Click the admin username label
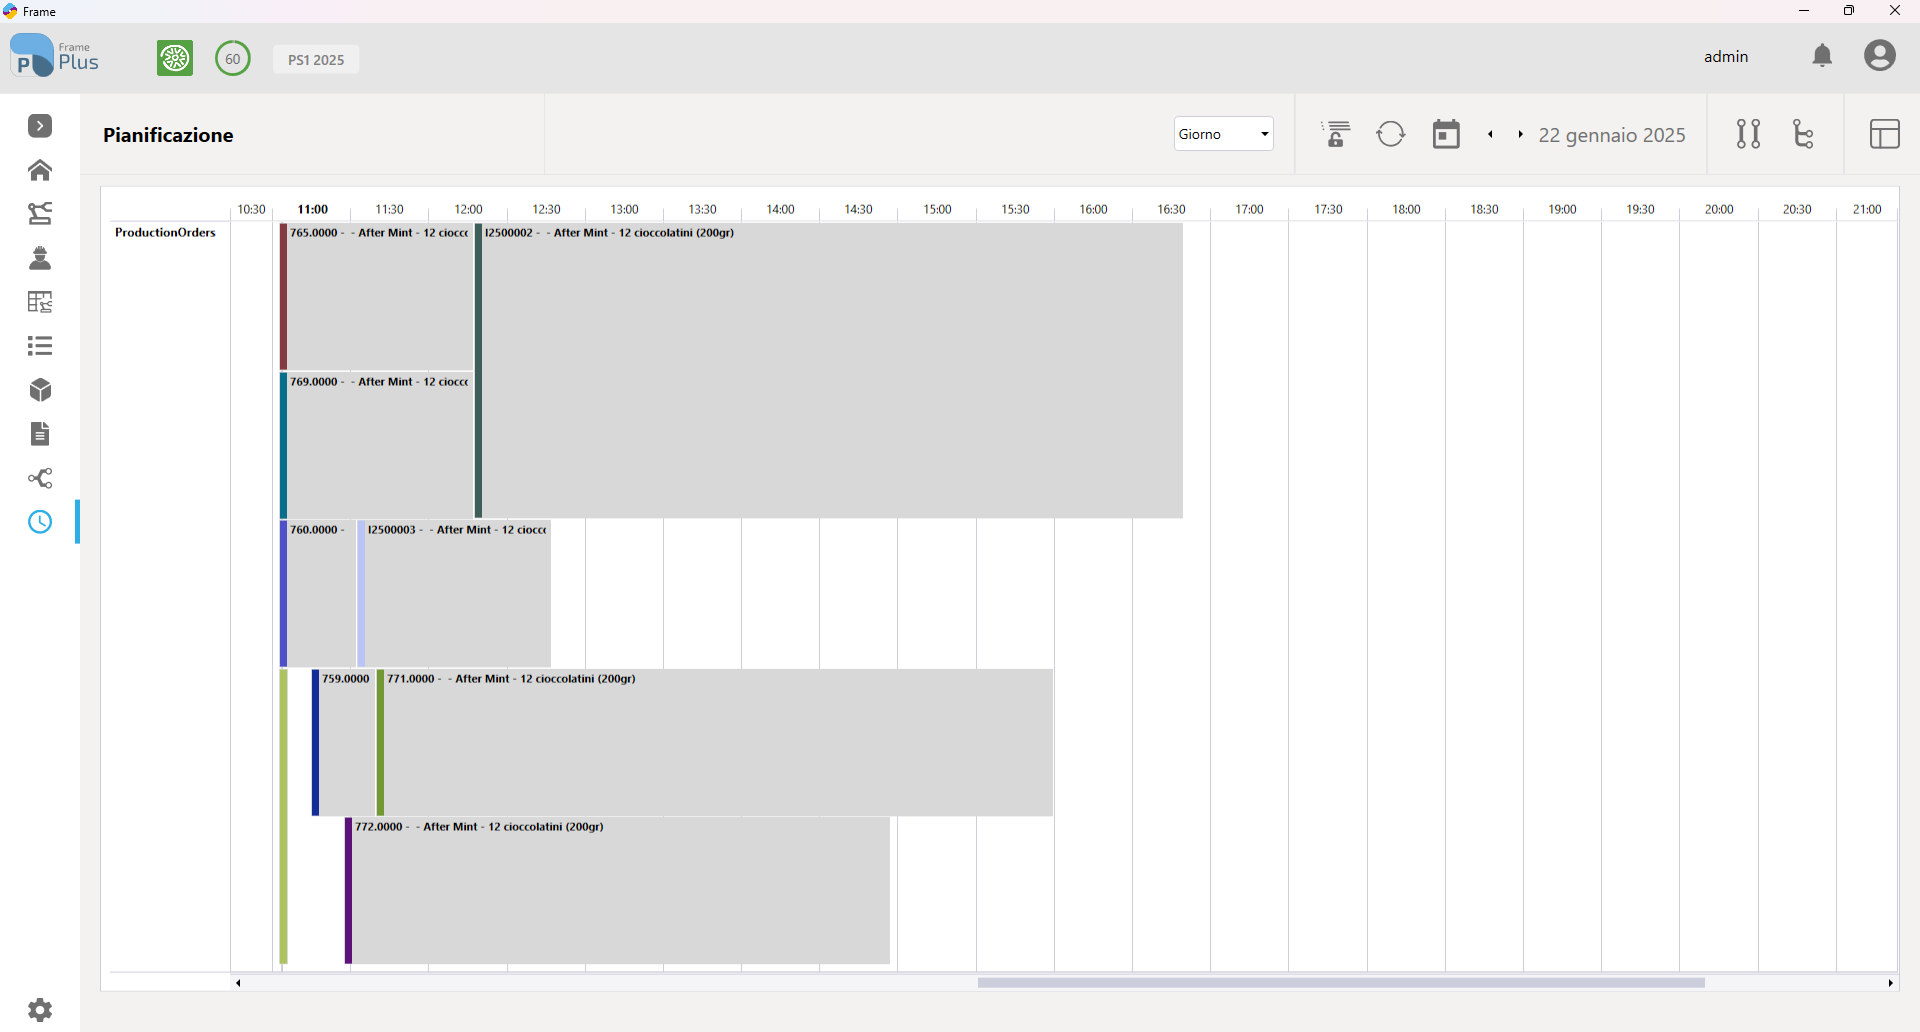Viewport: 1920px width, 1032px height. [x=1726, y=56]
